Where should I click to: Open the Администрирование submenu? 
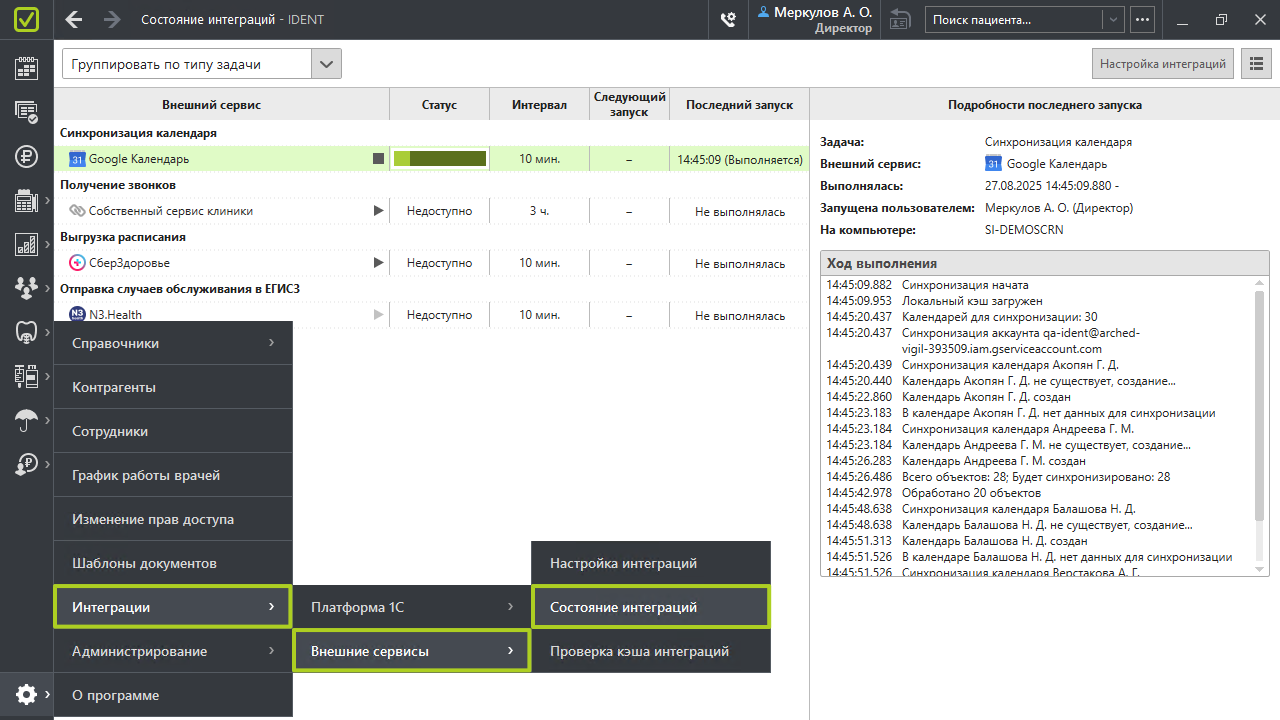173,651
